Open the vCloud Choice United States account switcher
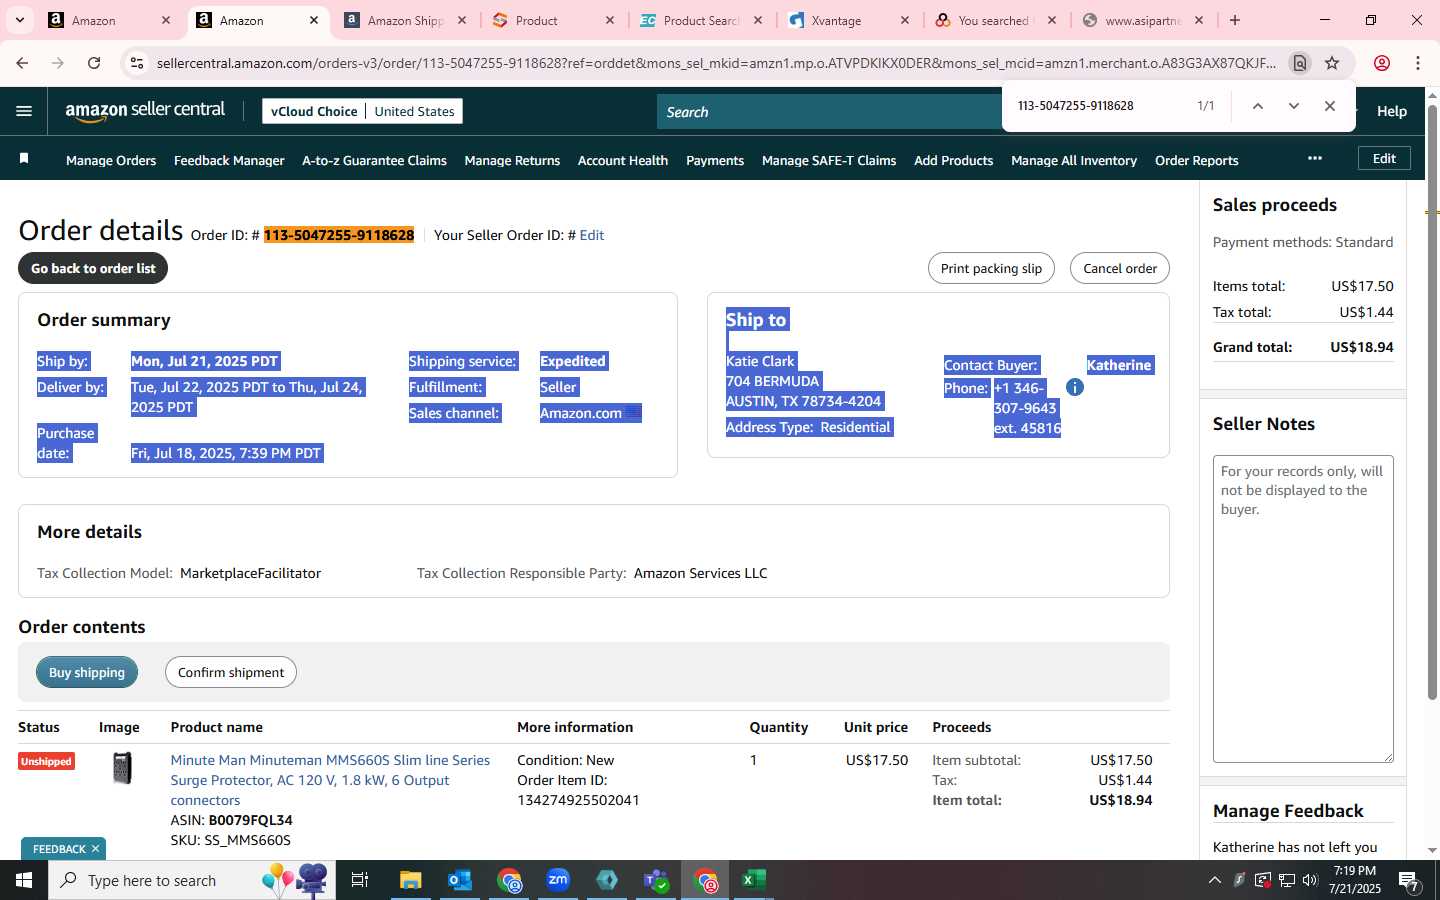 pyautogui.click(x=362, y=111)
